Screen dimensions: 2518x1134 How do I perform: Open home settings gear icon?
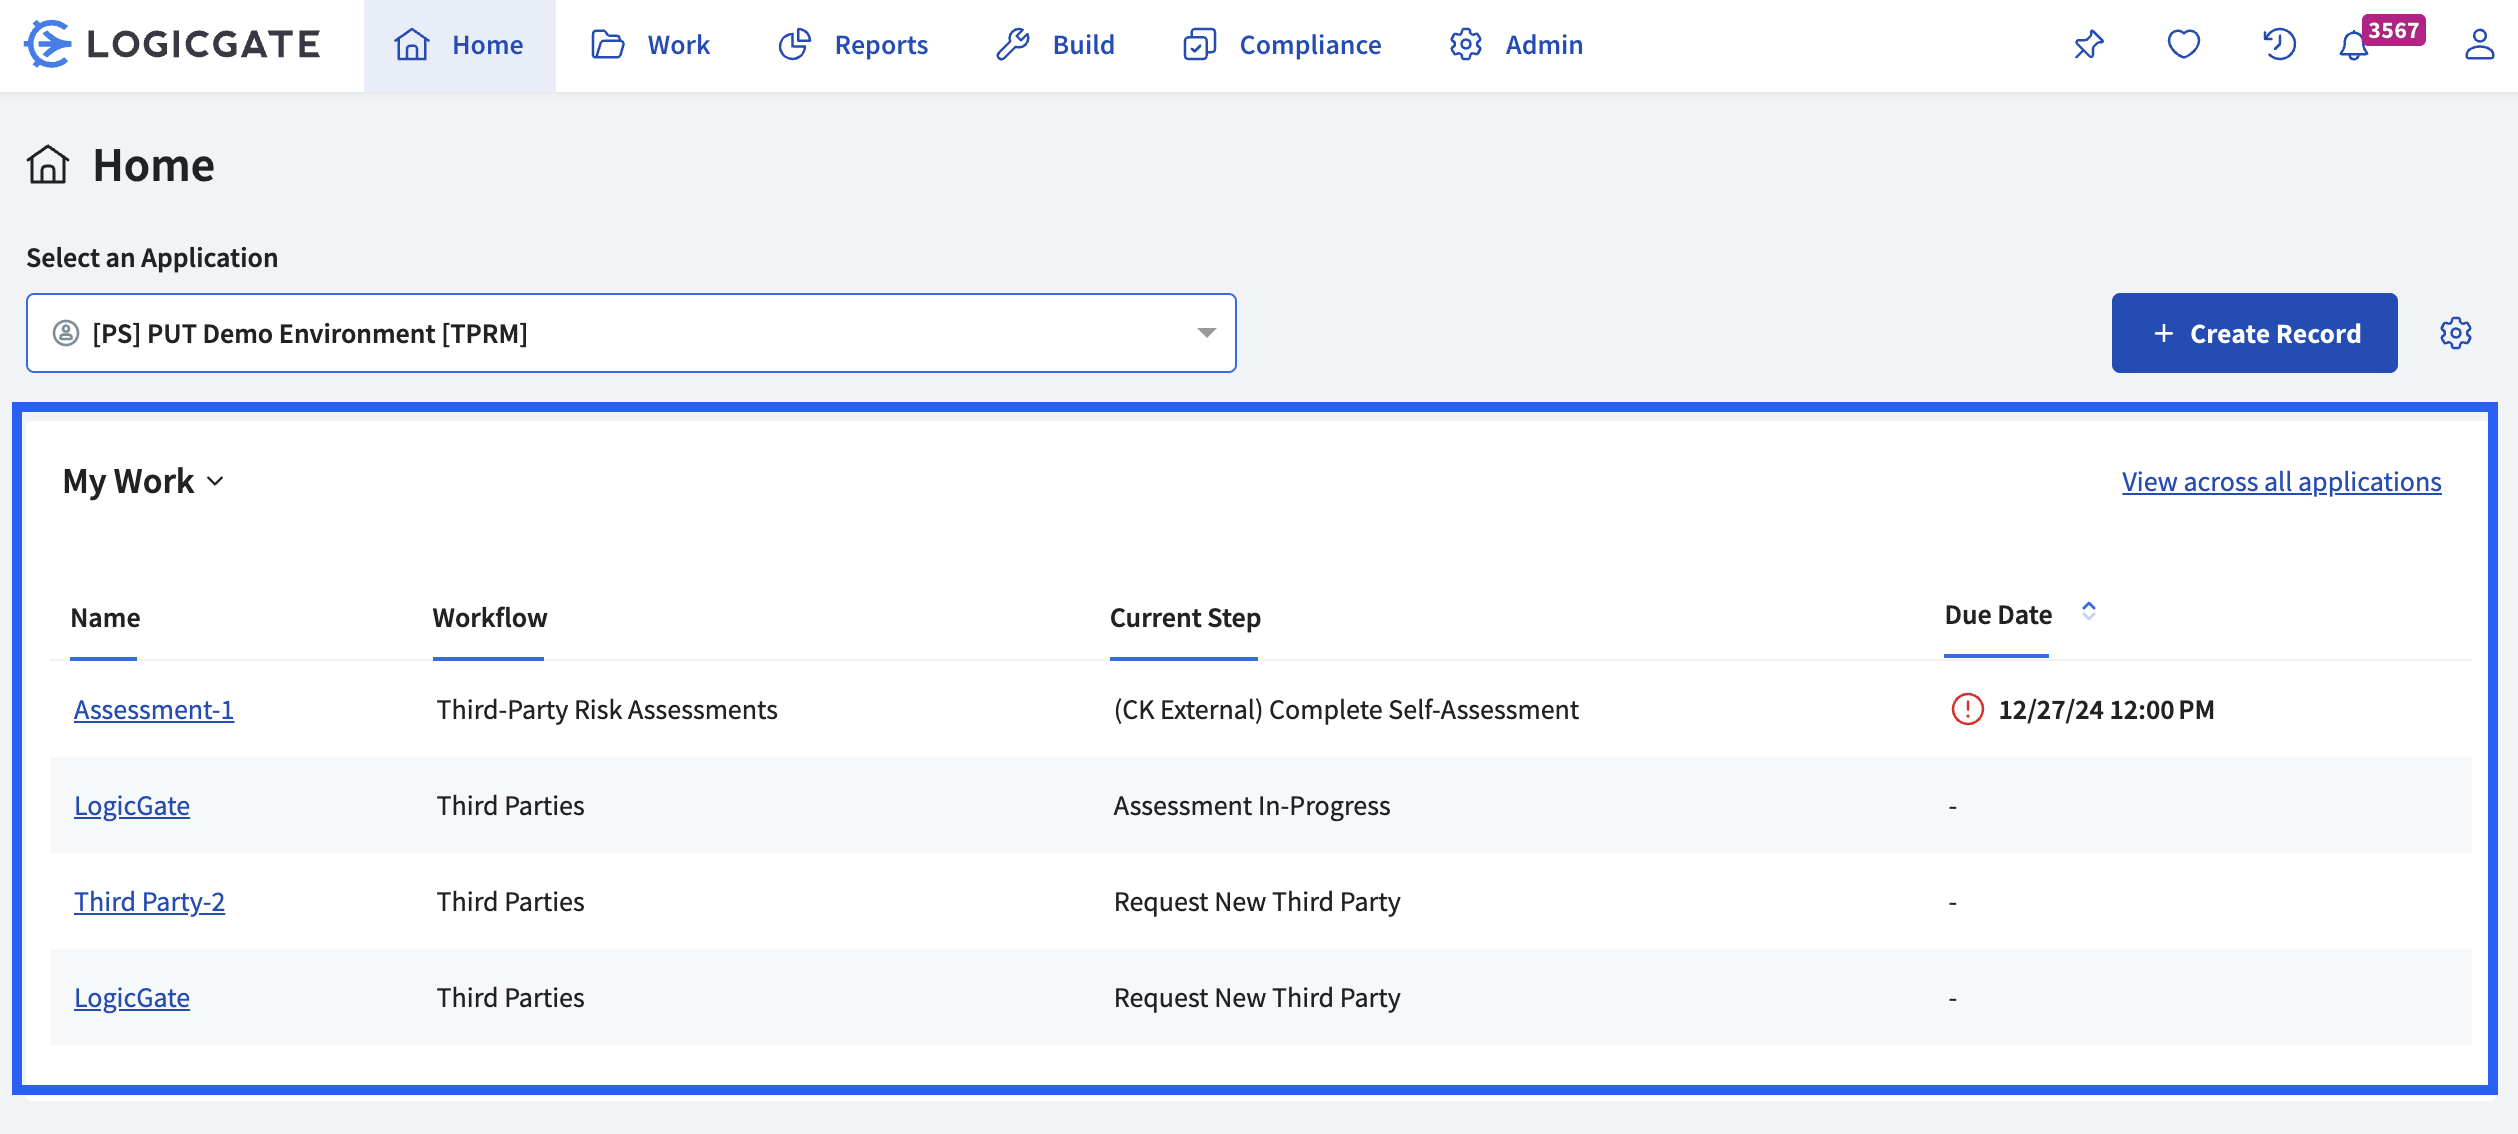[2455, 333]
